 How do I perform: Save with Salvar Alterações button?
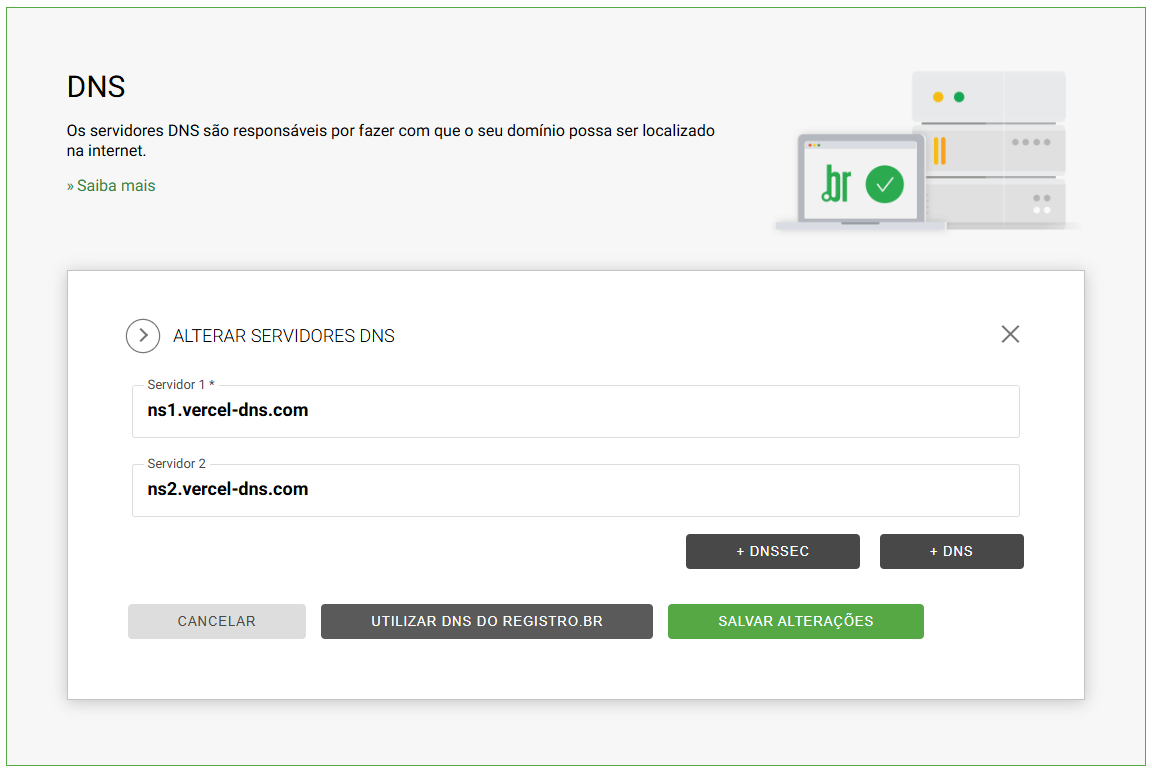(x=795, y=621)
